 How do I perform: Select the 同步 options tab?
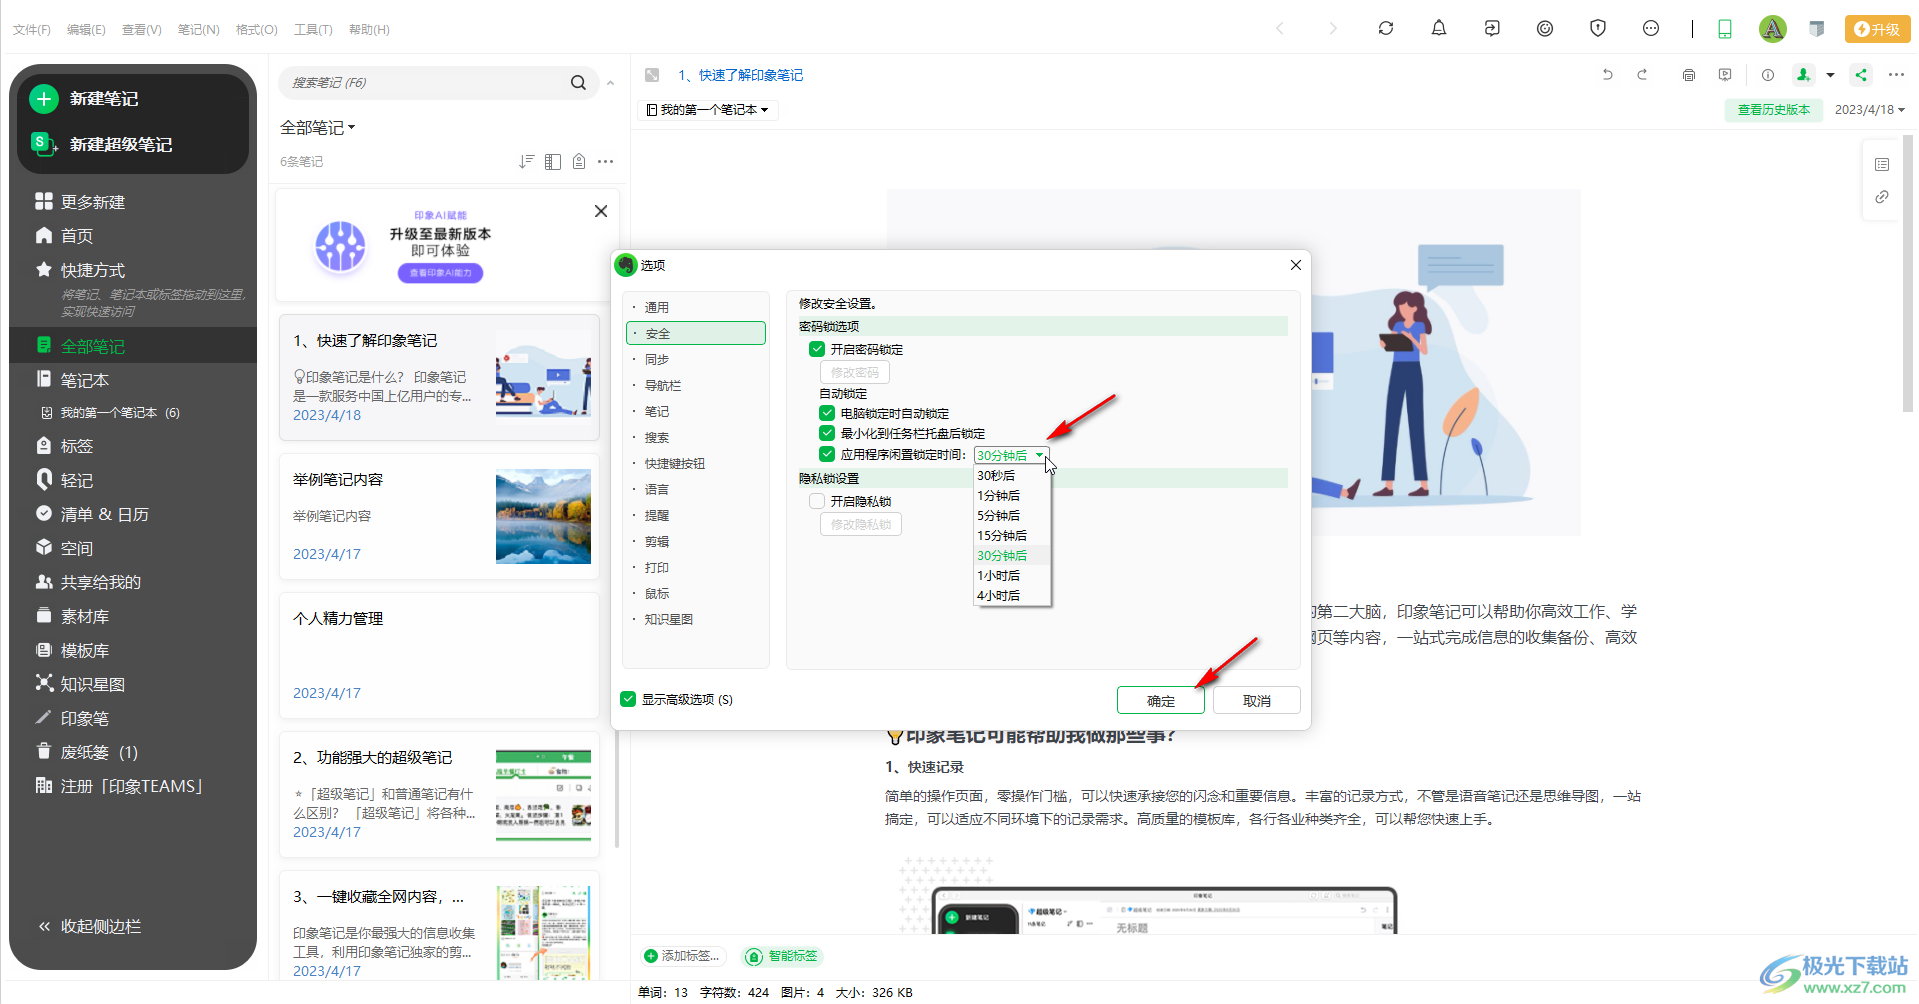pos(696,359)
